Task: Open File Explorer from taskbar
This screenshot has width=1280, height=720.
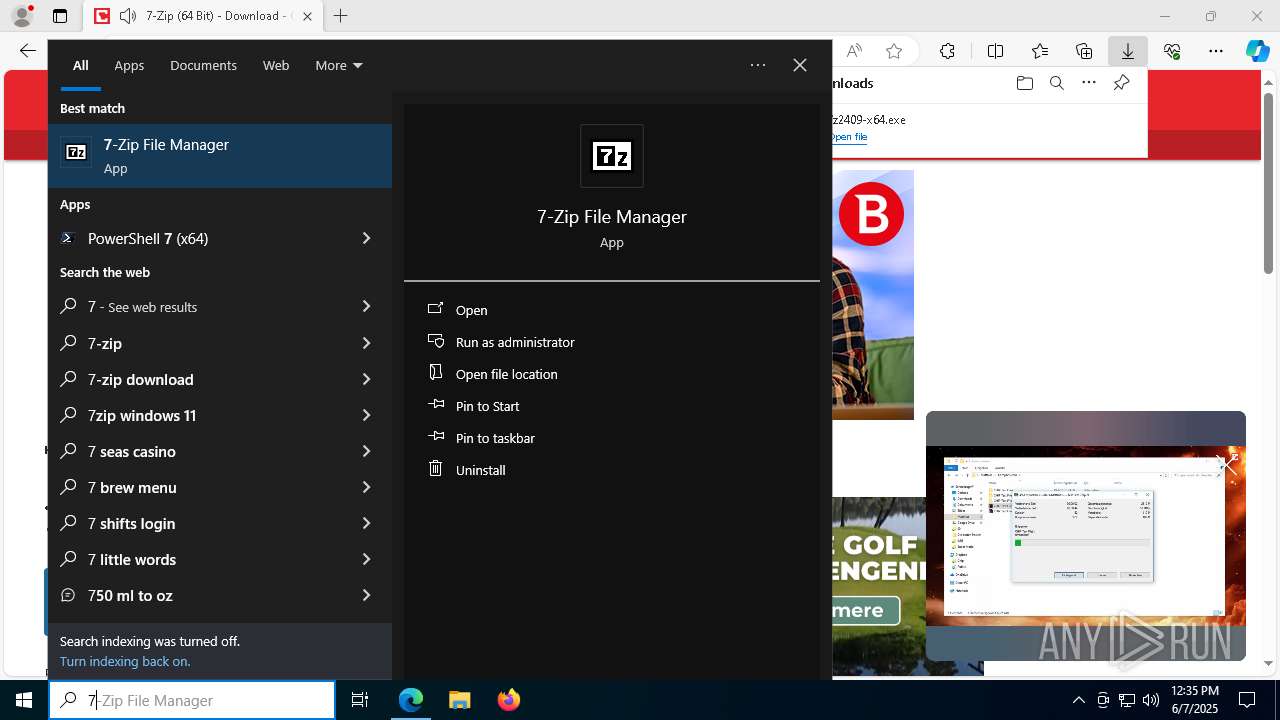Action: (459, 700)
